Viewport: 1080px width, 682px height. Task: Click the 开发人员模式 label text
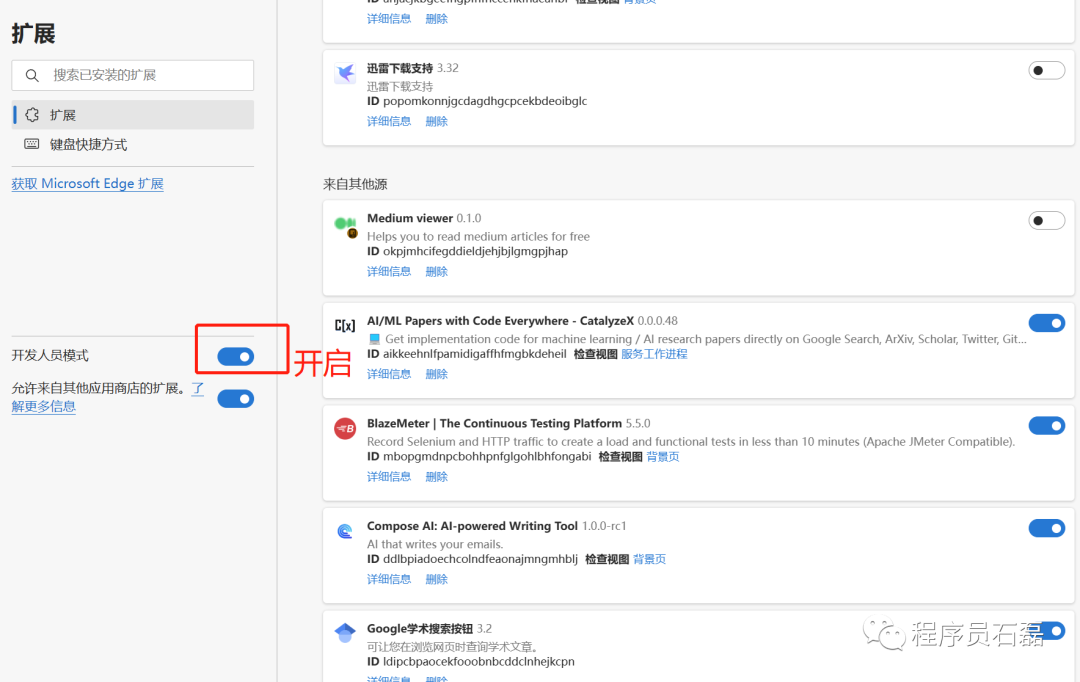tap(50, 355)
